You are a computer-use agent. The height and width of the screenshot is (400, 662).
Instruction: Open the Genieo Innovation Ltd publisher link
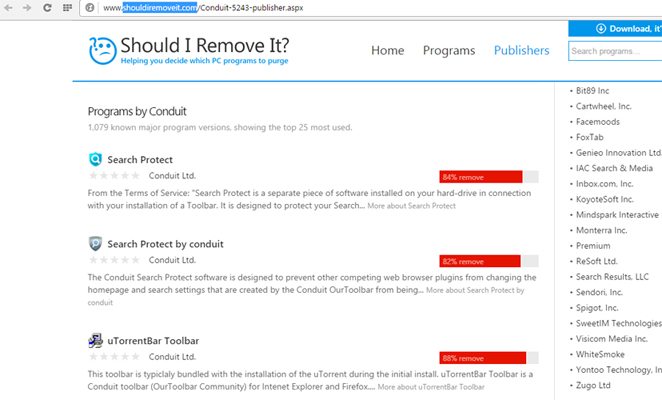[619, 153]
